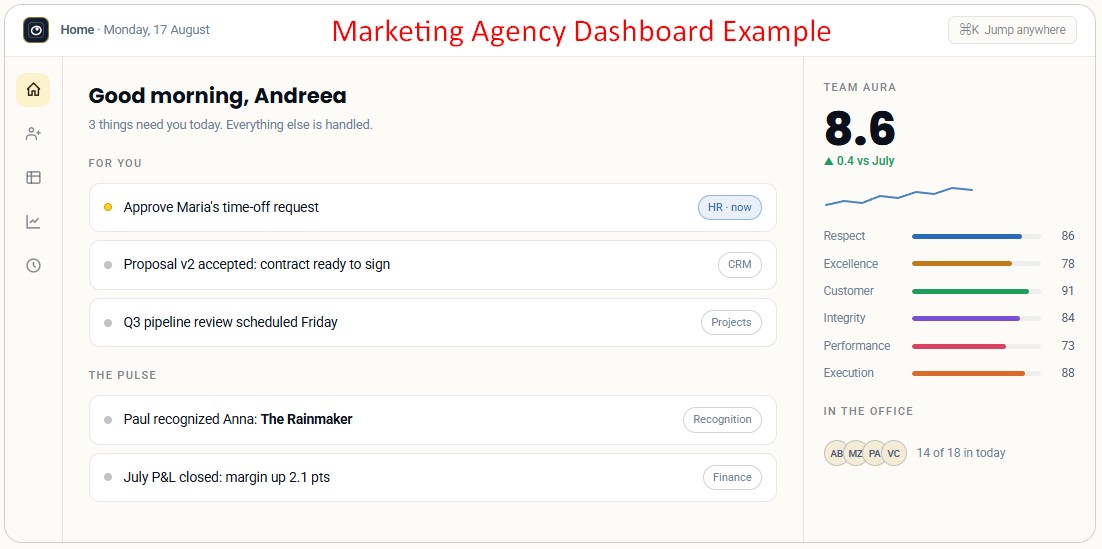Click the Recognition tag

point(722,420)
